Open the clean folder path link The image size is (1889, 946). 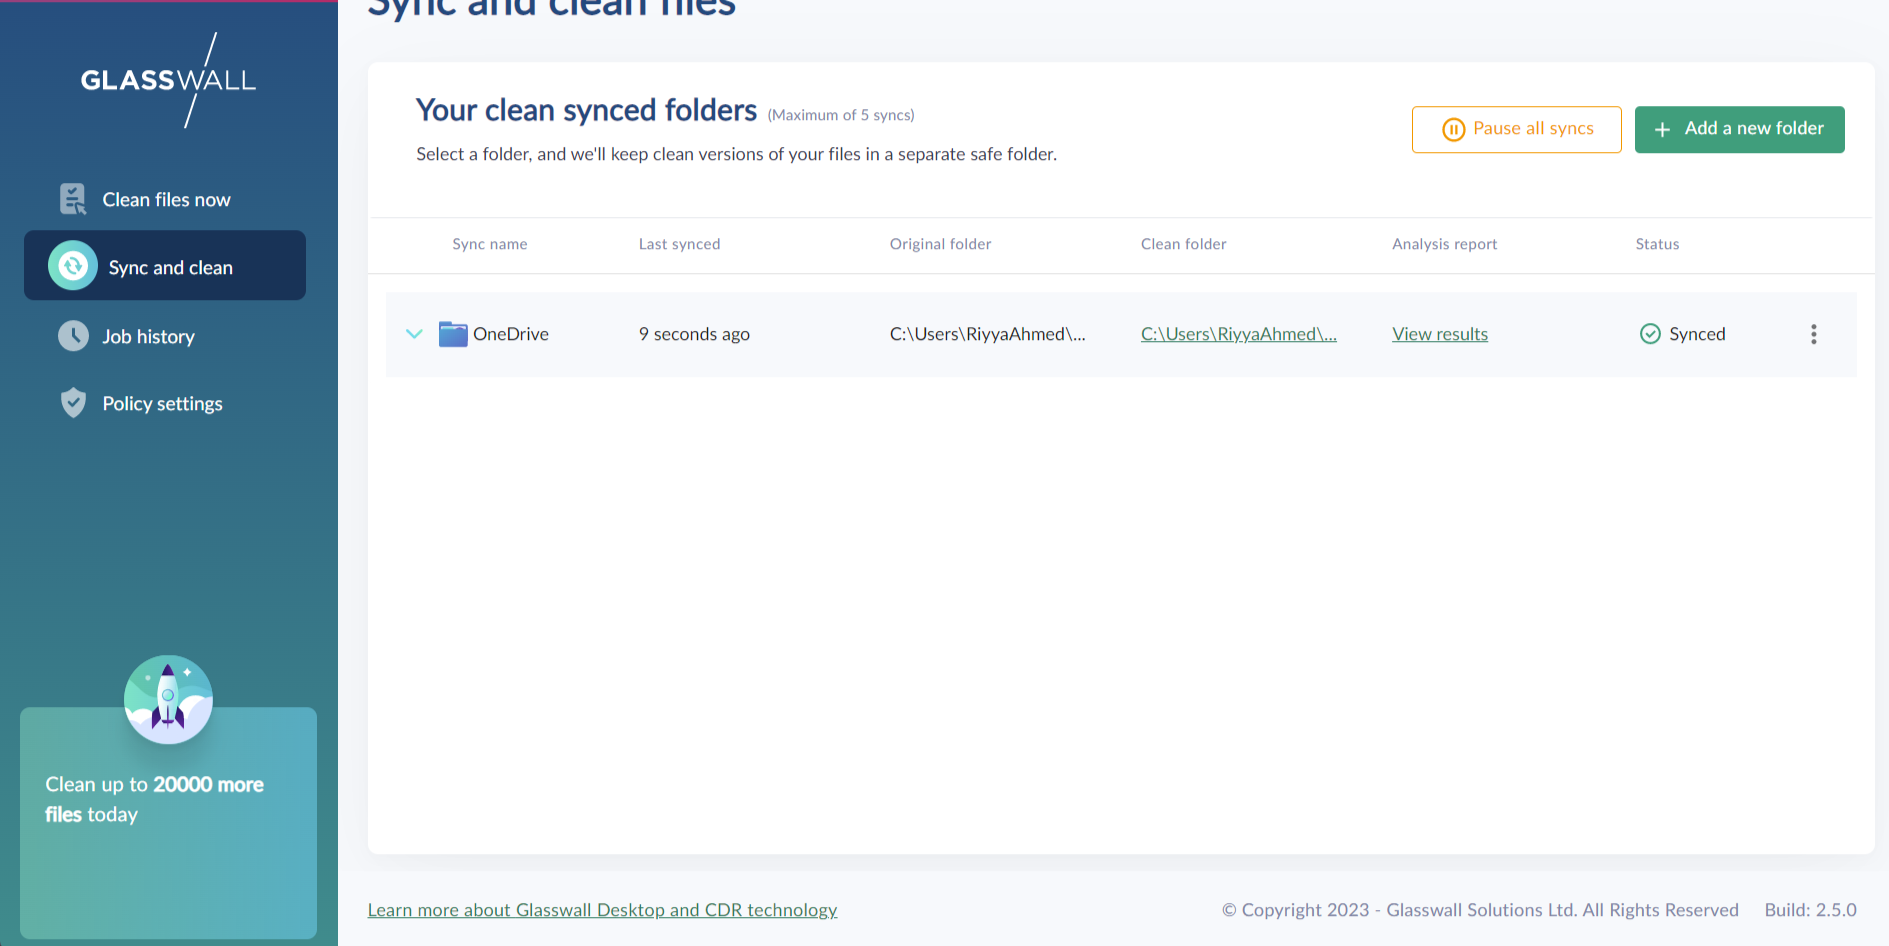pyautogui.click(x=1238, y=334)
